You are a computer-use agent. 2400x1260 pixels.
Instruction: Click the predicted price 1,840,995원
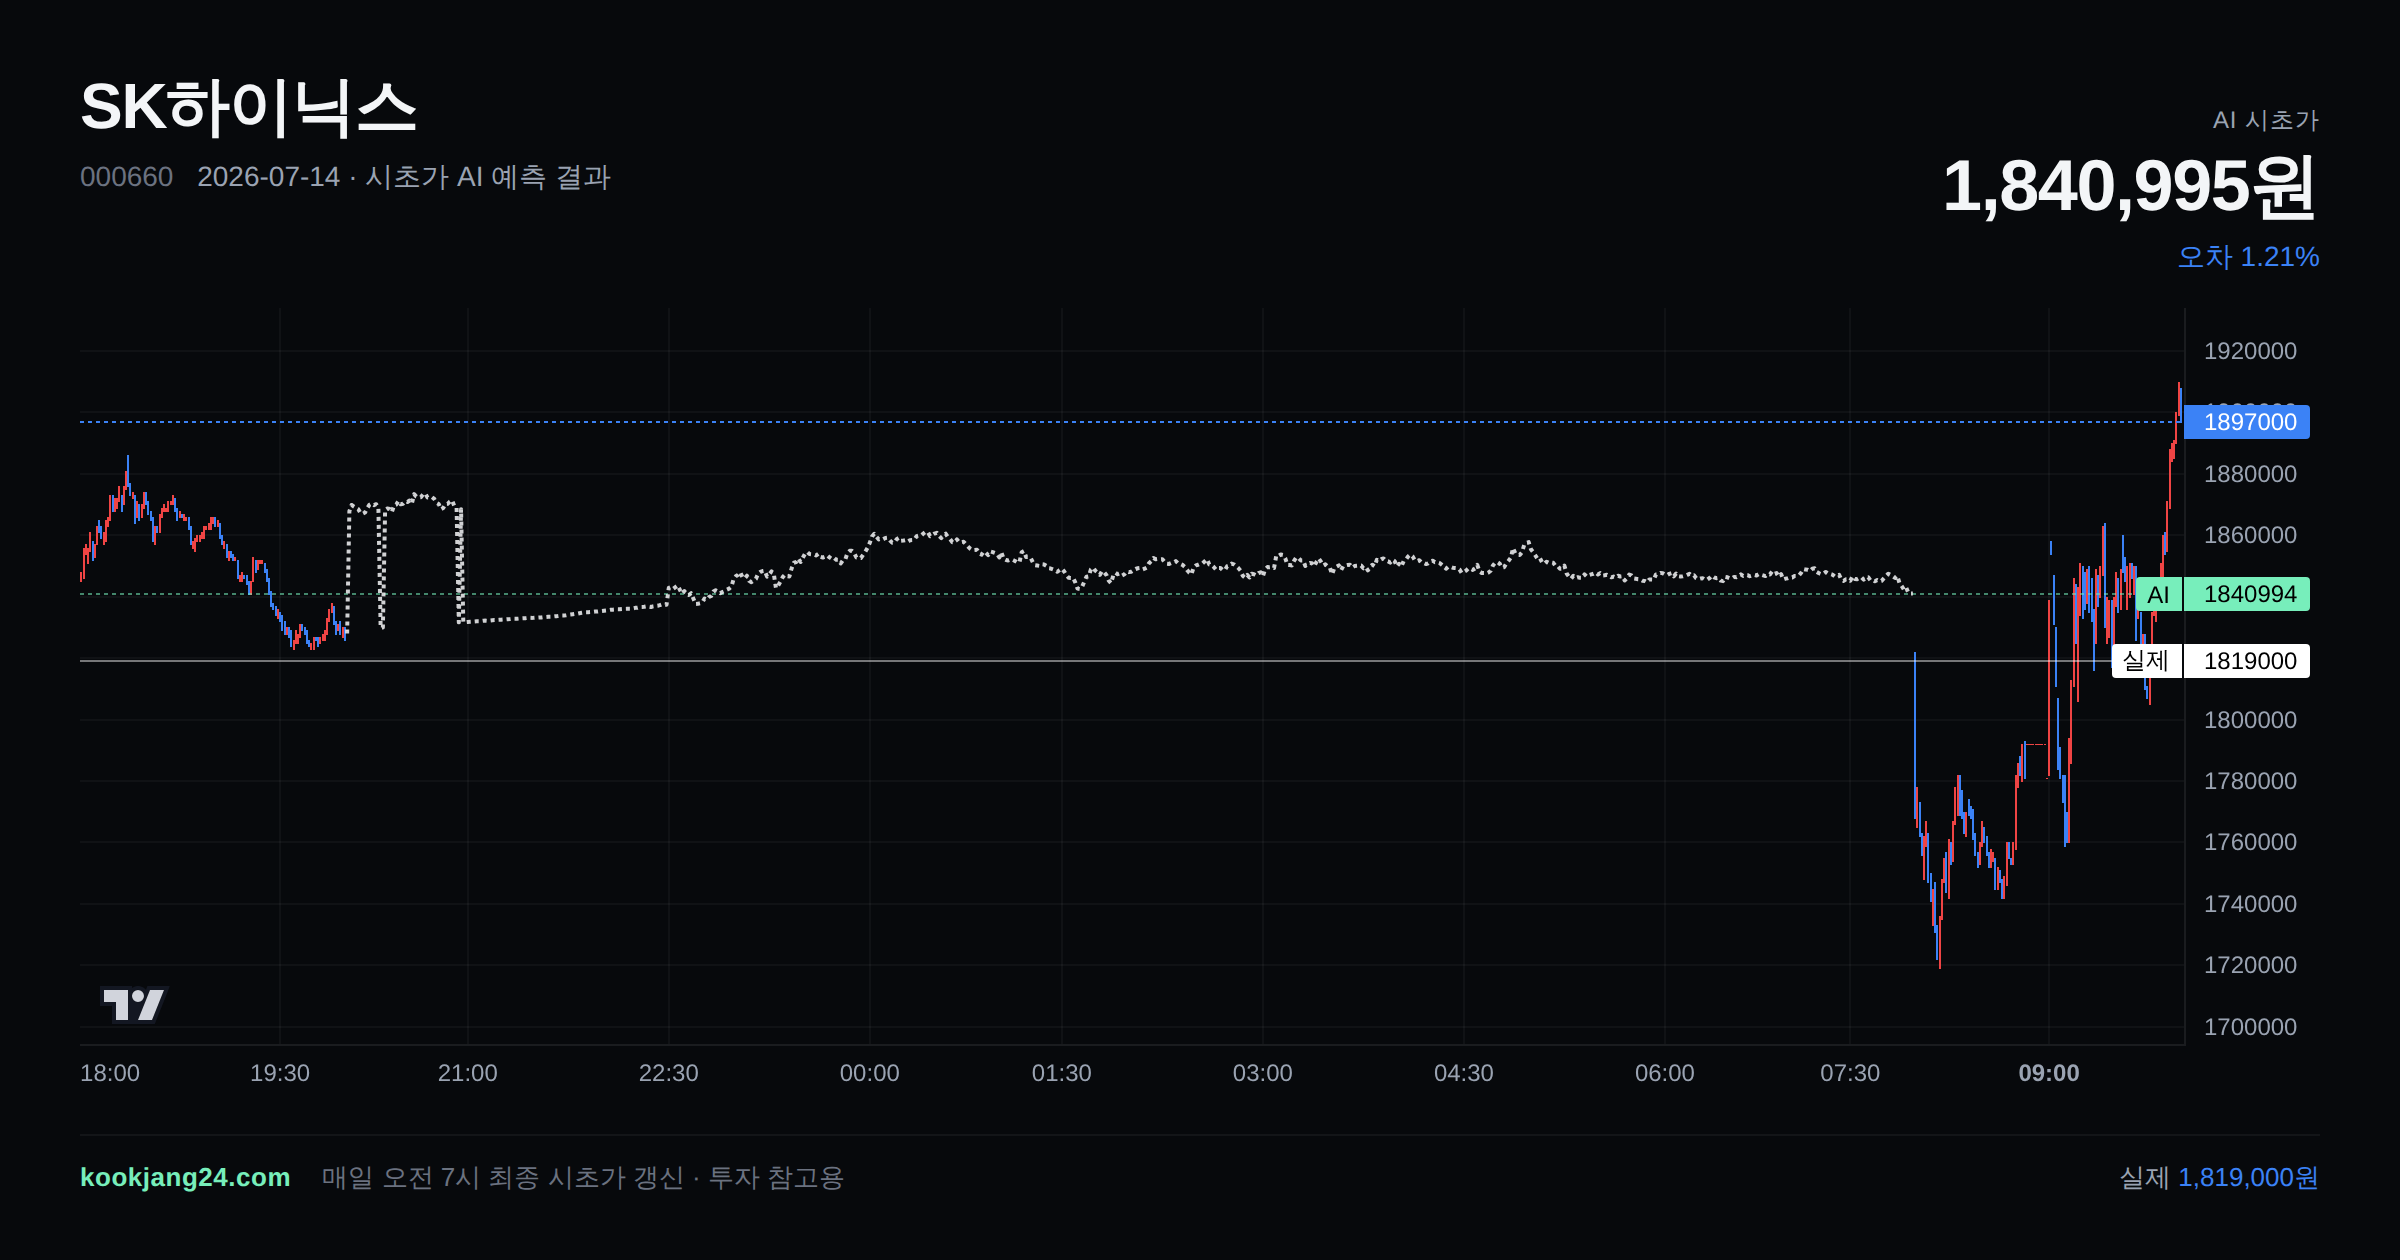(x=2129, y=186)
